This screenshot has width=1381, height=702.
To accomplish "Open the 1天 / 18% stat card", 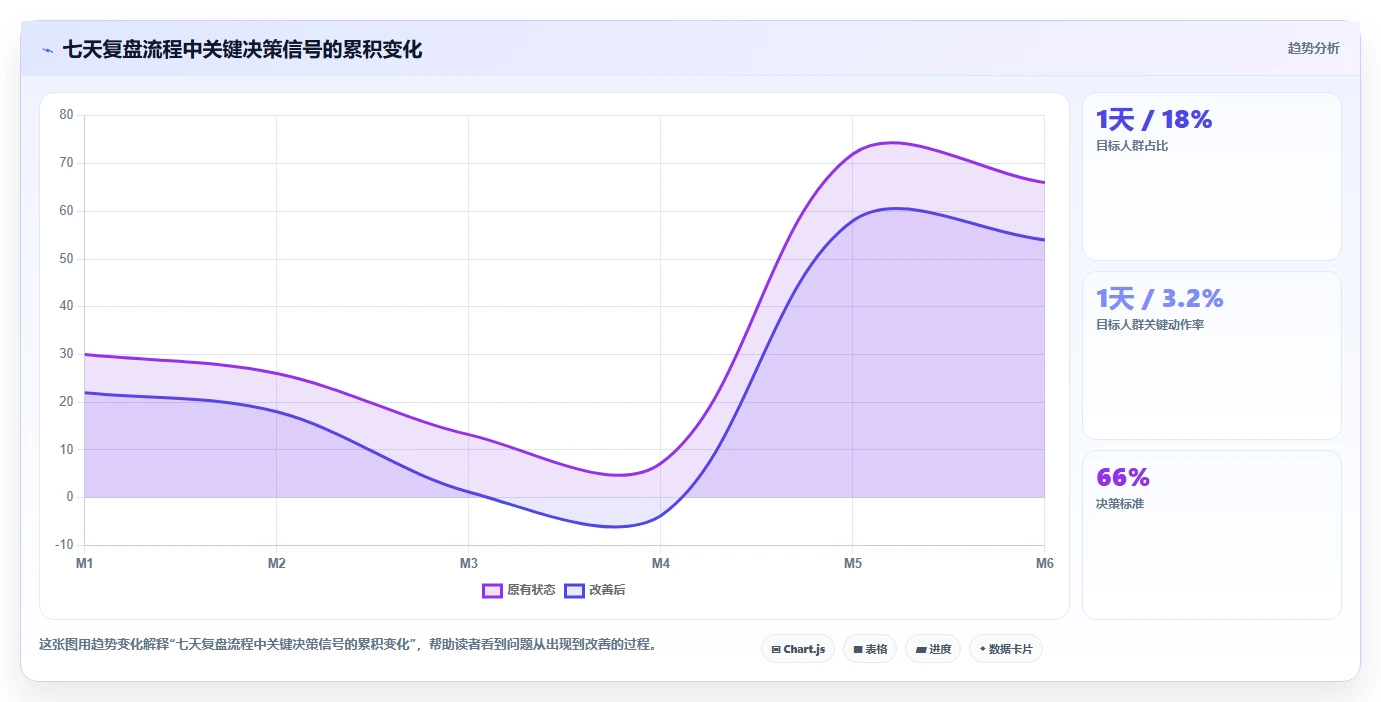I will tap(1211, 177).
